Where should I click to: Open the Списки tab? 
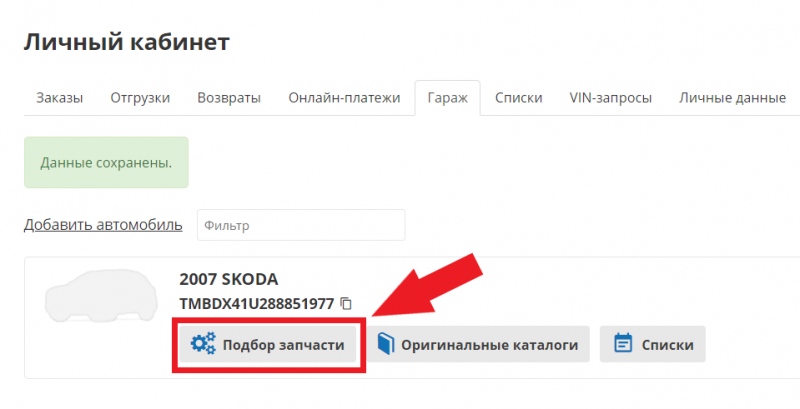click(x=518, y=98)
